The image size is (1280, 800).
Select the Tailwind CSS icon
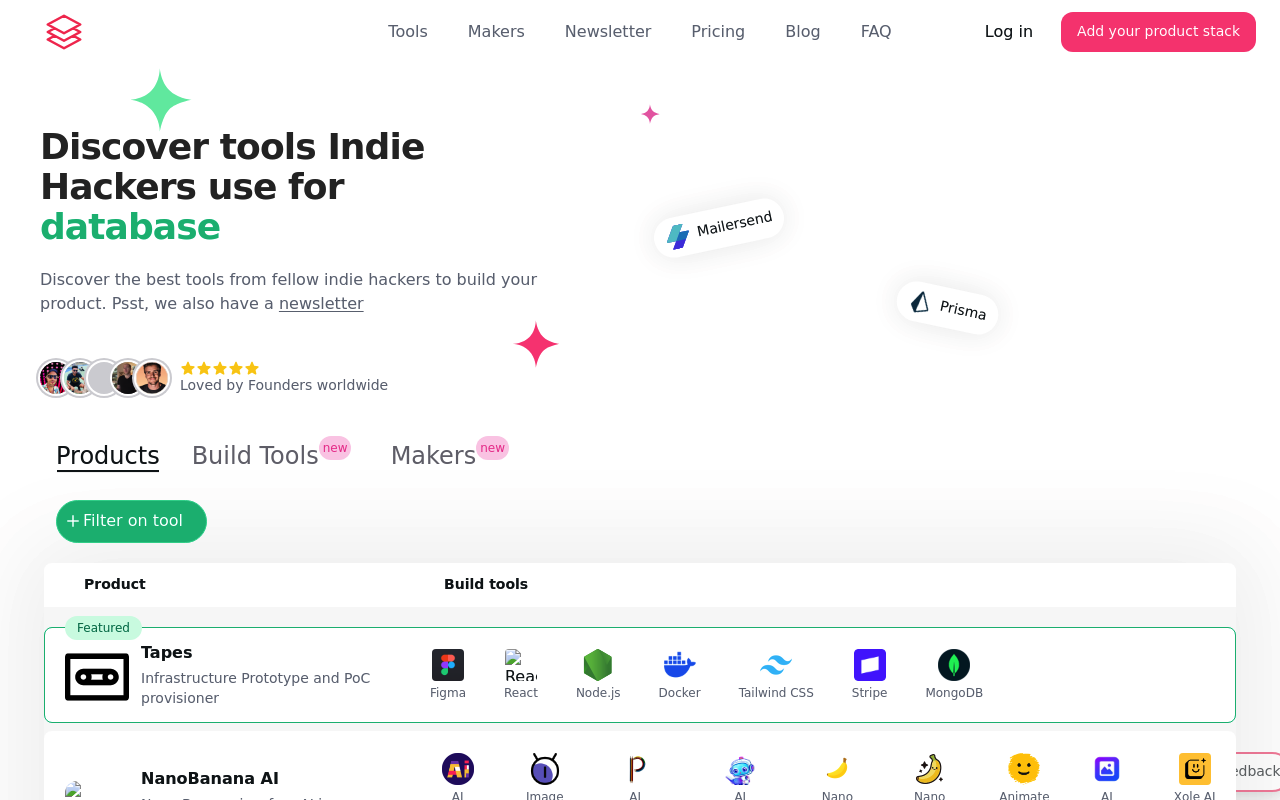click(x=776, y=665)
